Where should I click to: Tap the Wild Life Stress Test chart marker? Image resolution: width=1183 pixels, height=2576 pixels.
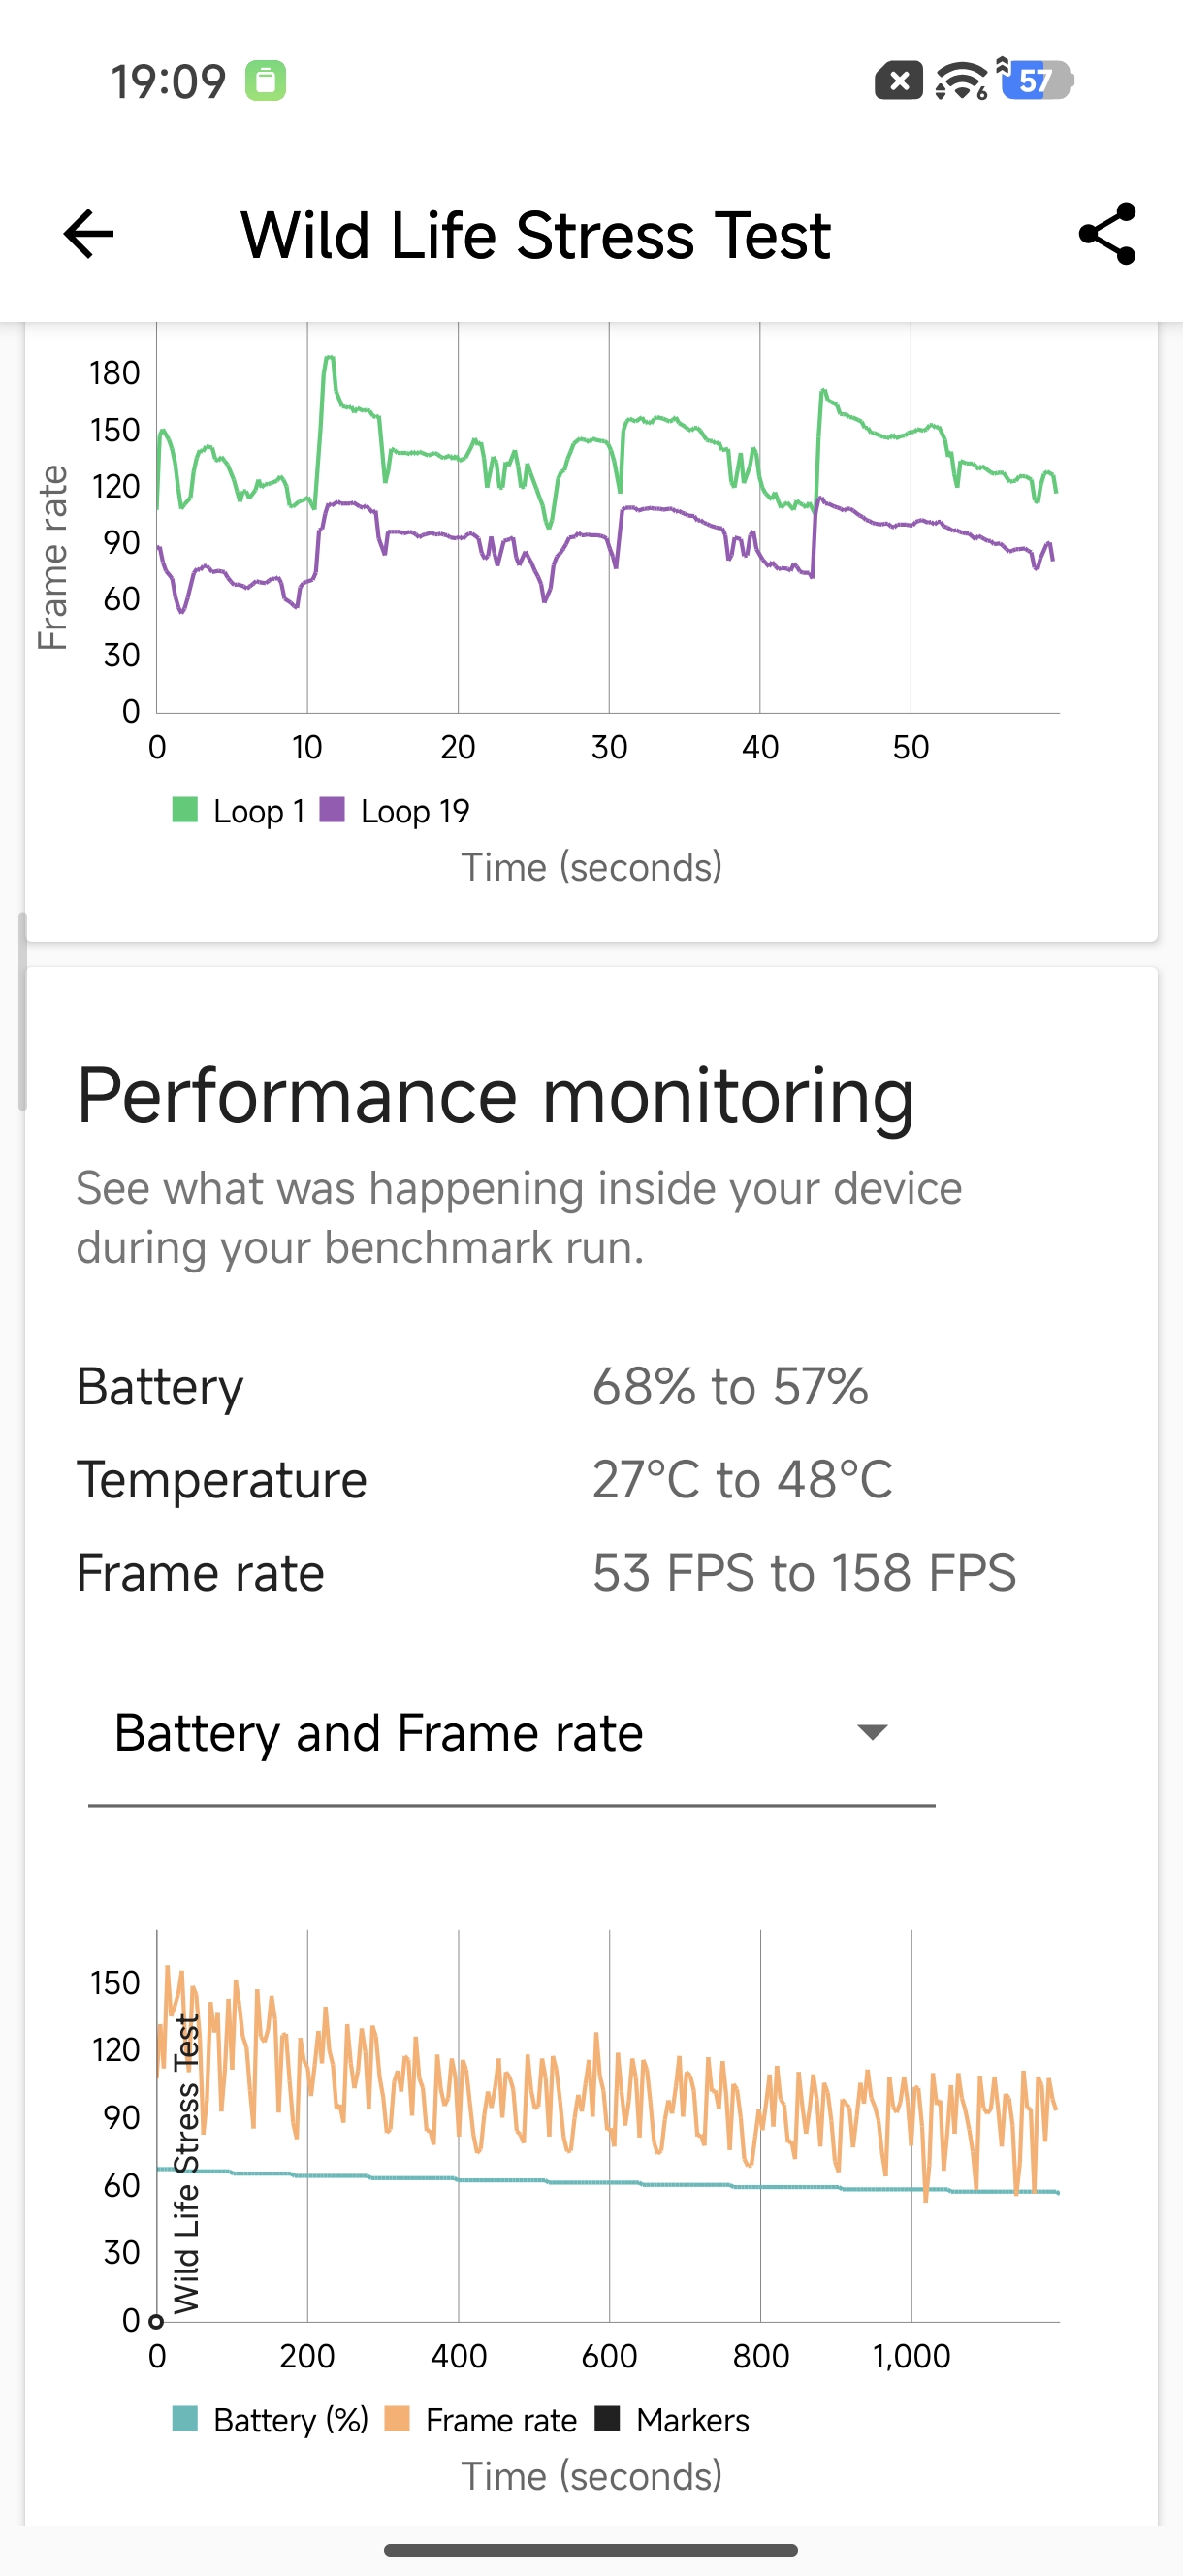click(157, 2321)
